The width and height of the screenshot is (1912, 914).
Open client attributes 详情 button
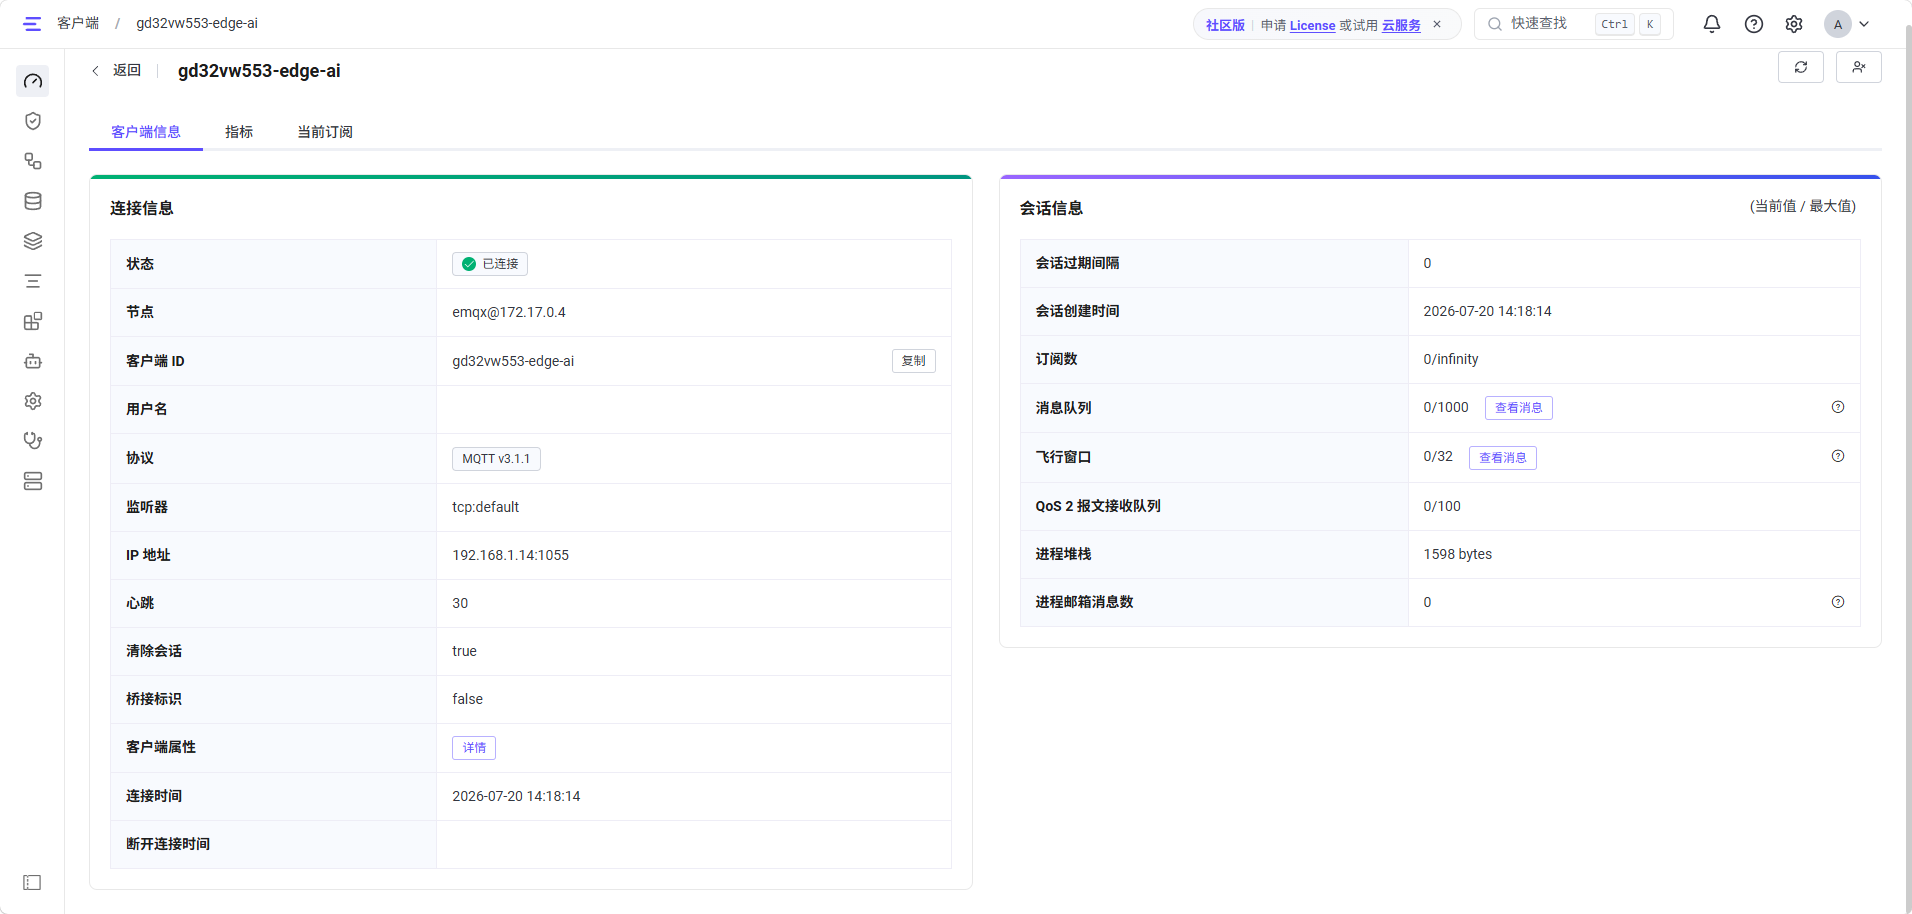474,748
